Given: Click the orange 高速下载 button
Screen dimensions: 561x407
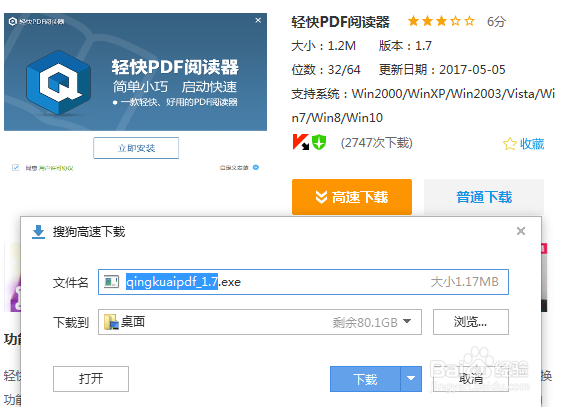Looking at the screenshot, I should [352, 197].
